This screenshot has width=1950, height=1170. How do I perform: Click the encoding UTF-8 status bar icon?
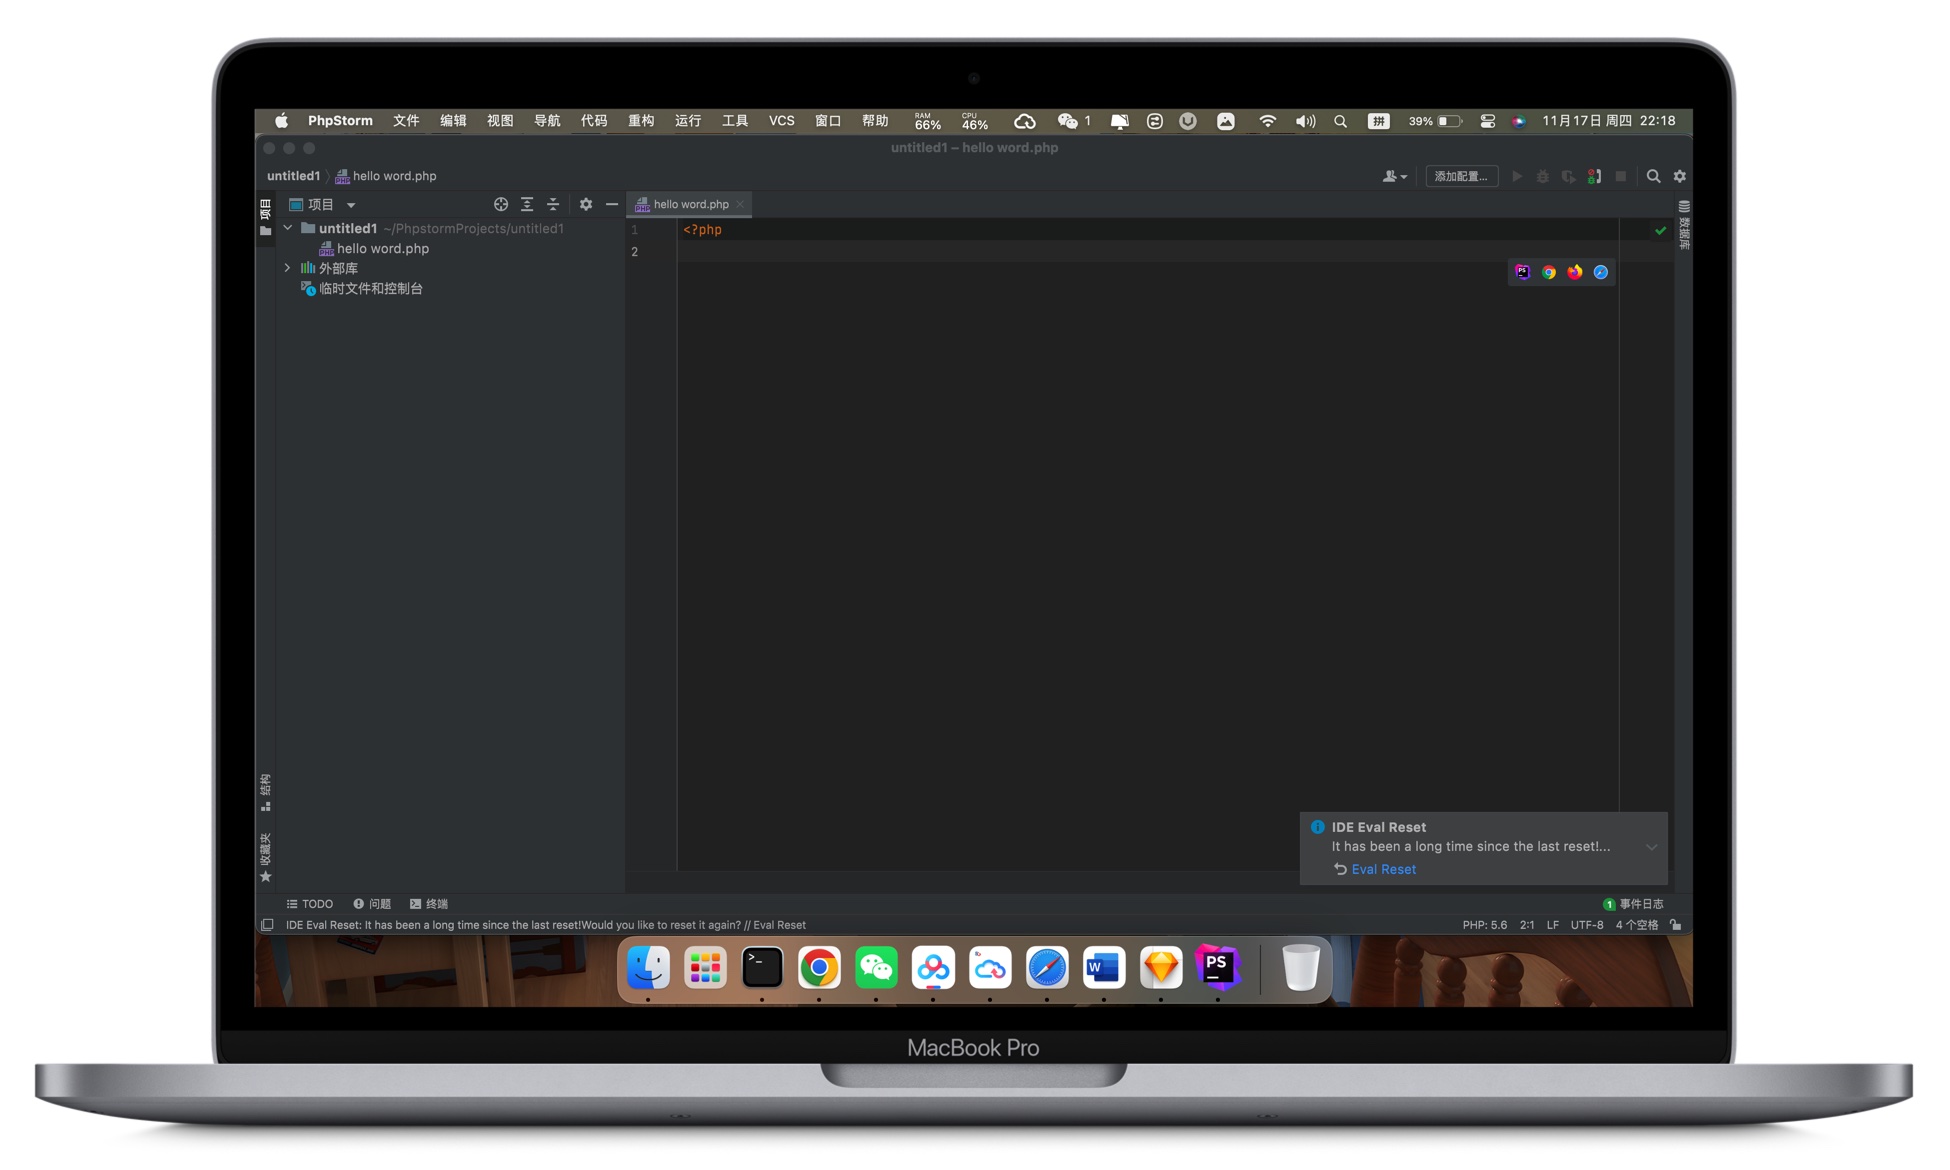tap(1591, 925)
